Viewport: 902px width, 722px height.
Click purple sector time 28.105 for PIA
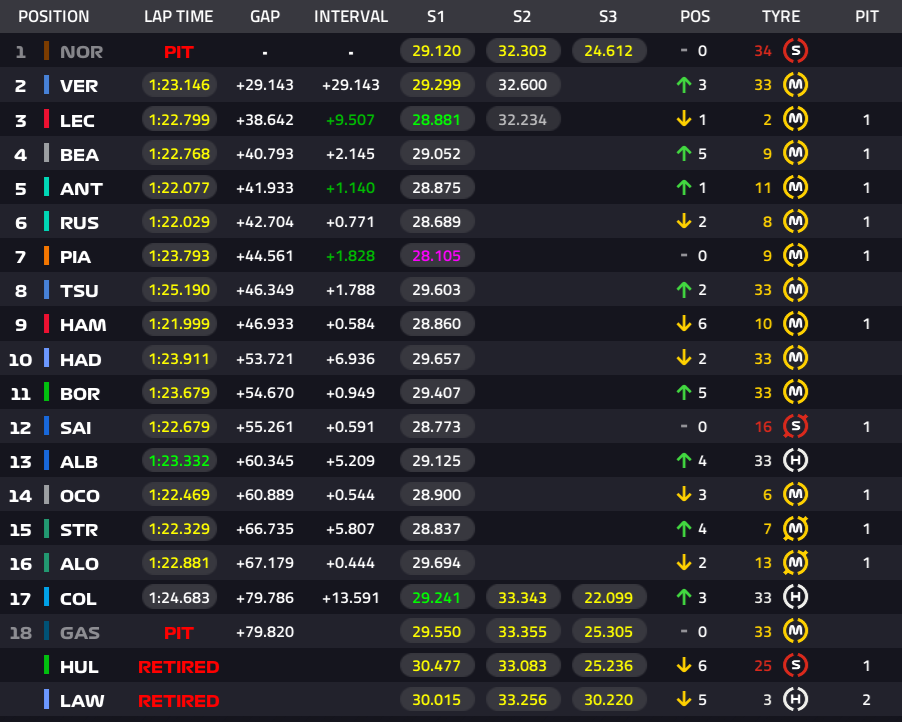point(437,256)
